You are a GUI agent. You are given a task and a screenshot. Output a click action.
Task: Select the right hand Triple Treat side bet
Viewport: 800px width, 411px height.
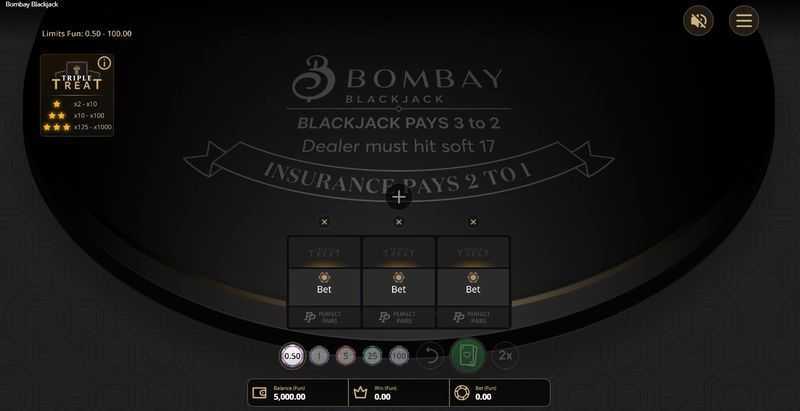[473, 252]
